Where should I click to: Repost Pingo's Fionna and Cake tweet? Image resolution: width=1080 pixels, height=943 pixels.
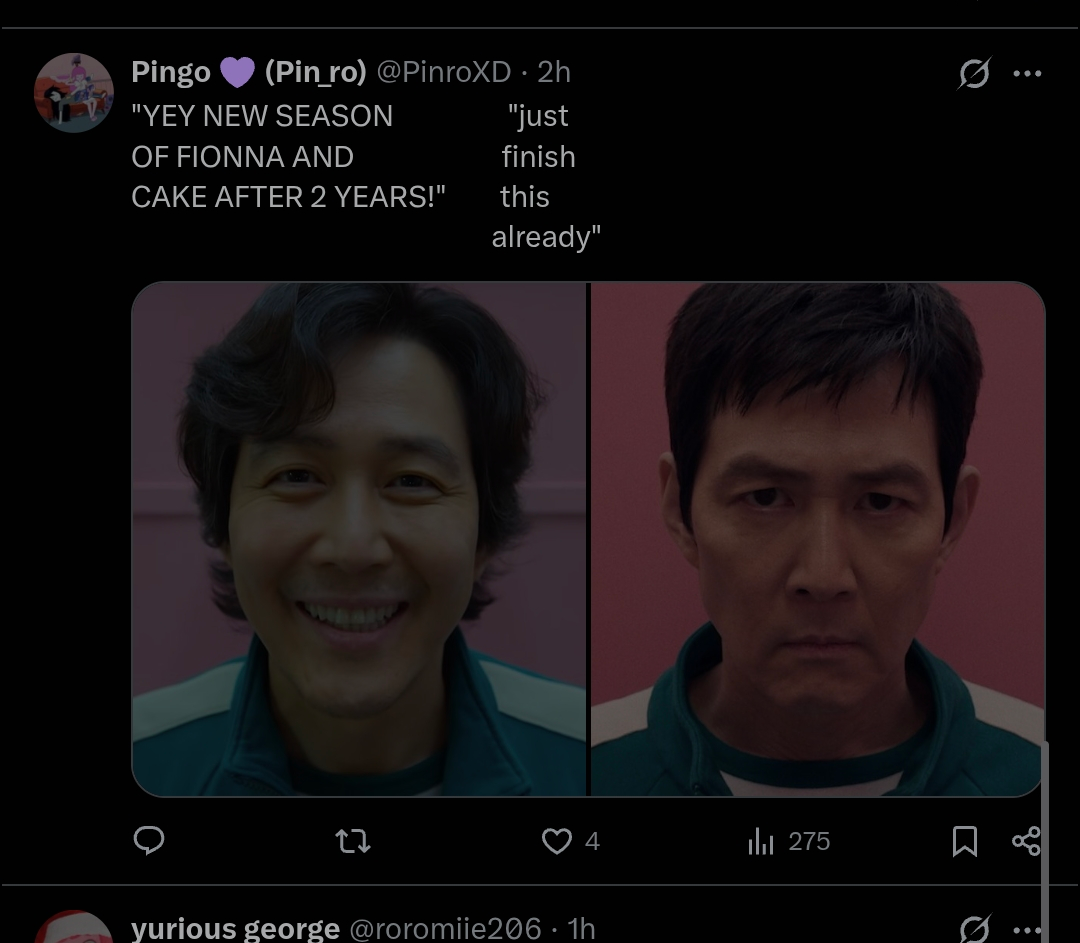click(x=353, y=841)
